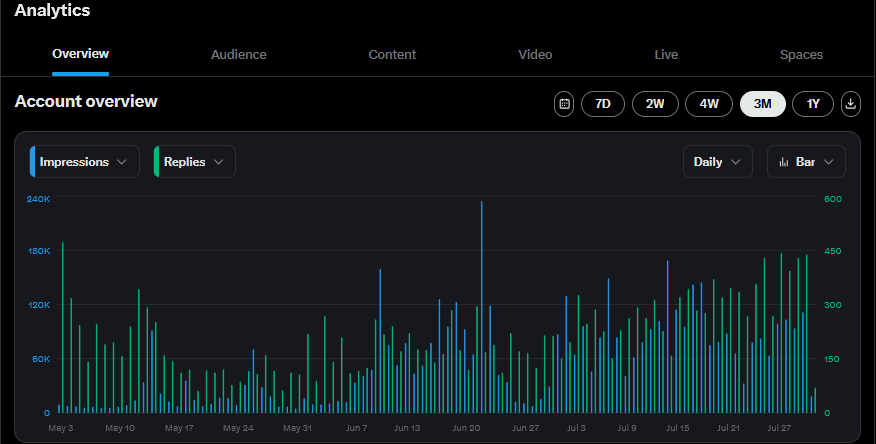Open the Bar chart type dropdown
The height and width of the screenshot is (444, 876).
point(806,162)
